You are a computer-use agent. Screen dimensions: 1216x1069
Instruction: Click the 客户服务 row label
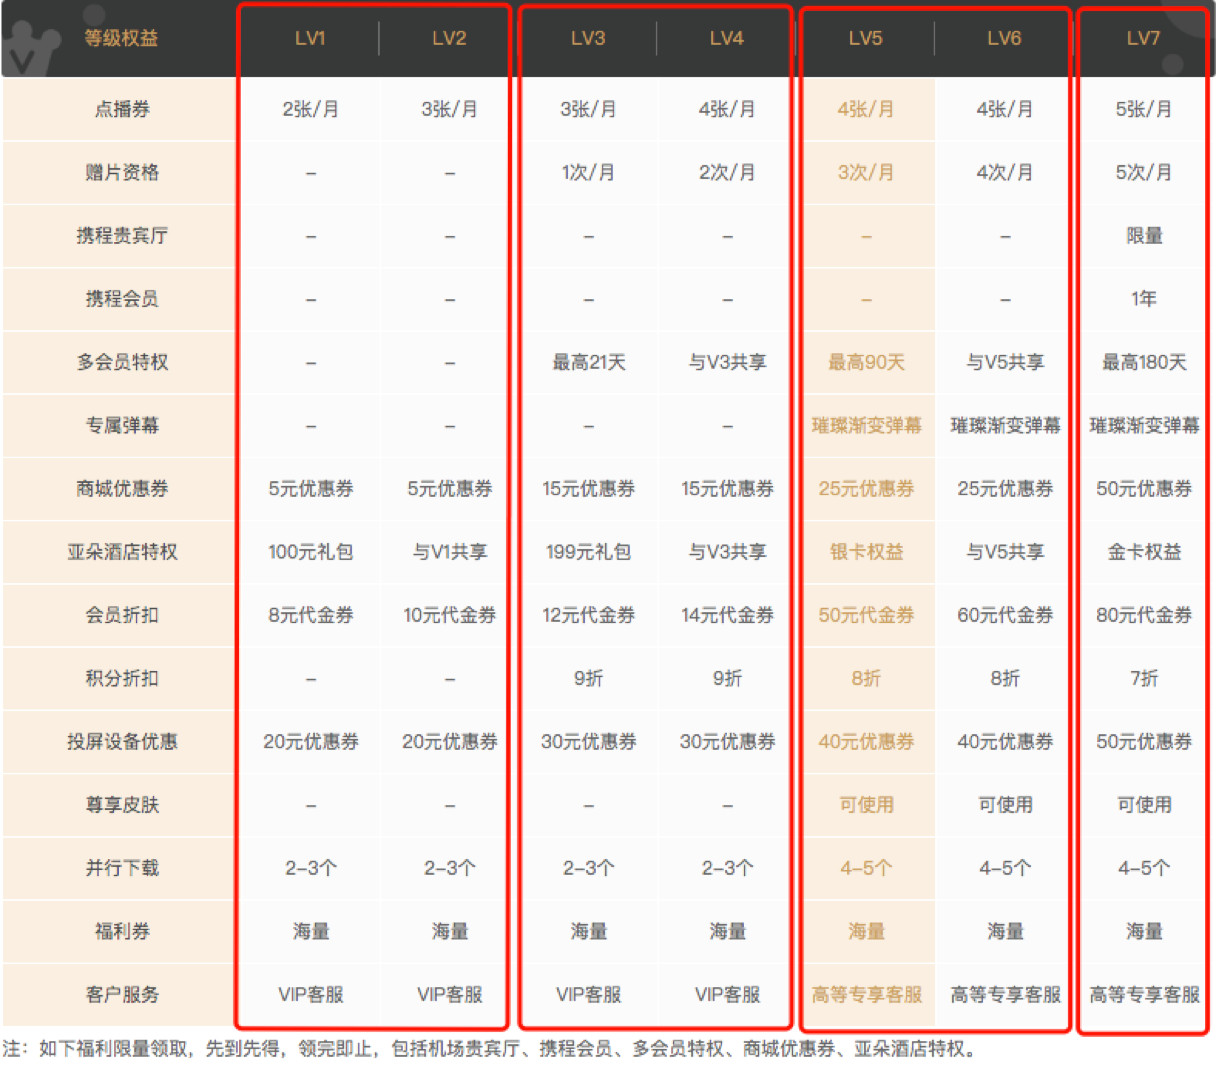click(121, 994)
